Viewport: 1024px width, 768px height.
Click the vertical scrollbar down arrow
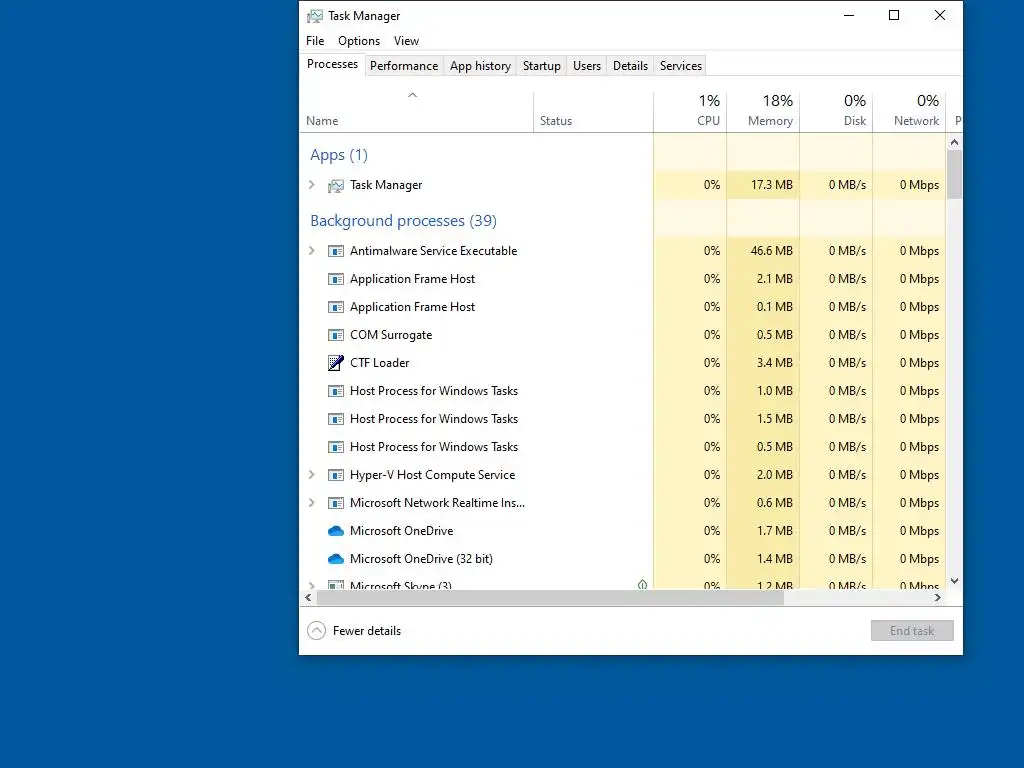pyautogui.click(x=954, y=581)
